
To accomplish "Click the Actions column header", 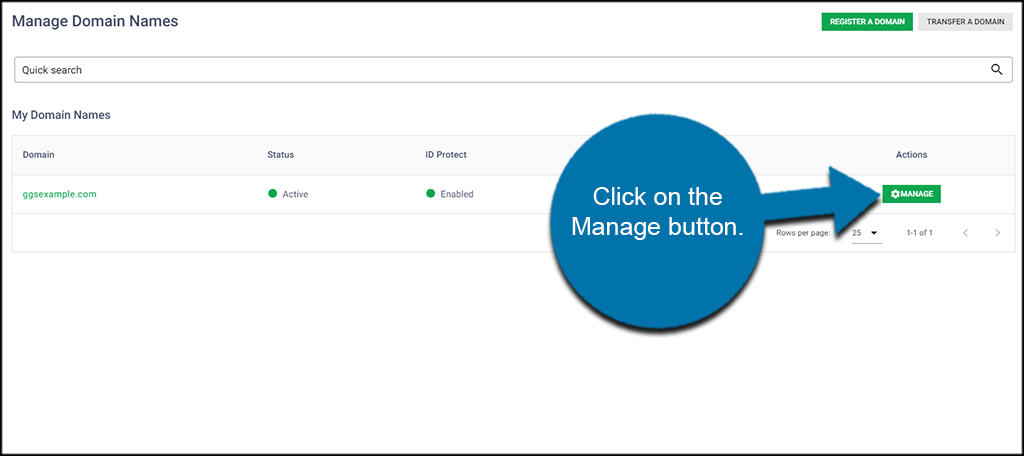I will 911,155.
